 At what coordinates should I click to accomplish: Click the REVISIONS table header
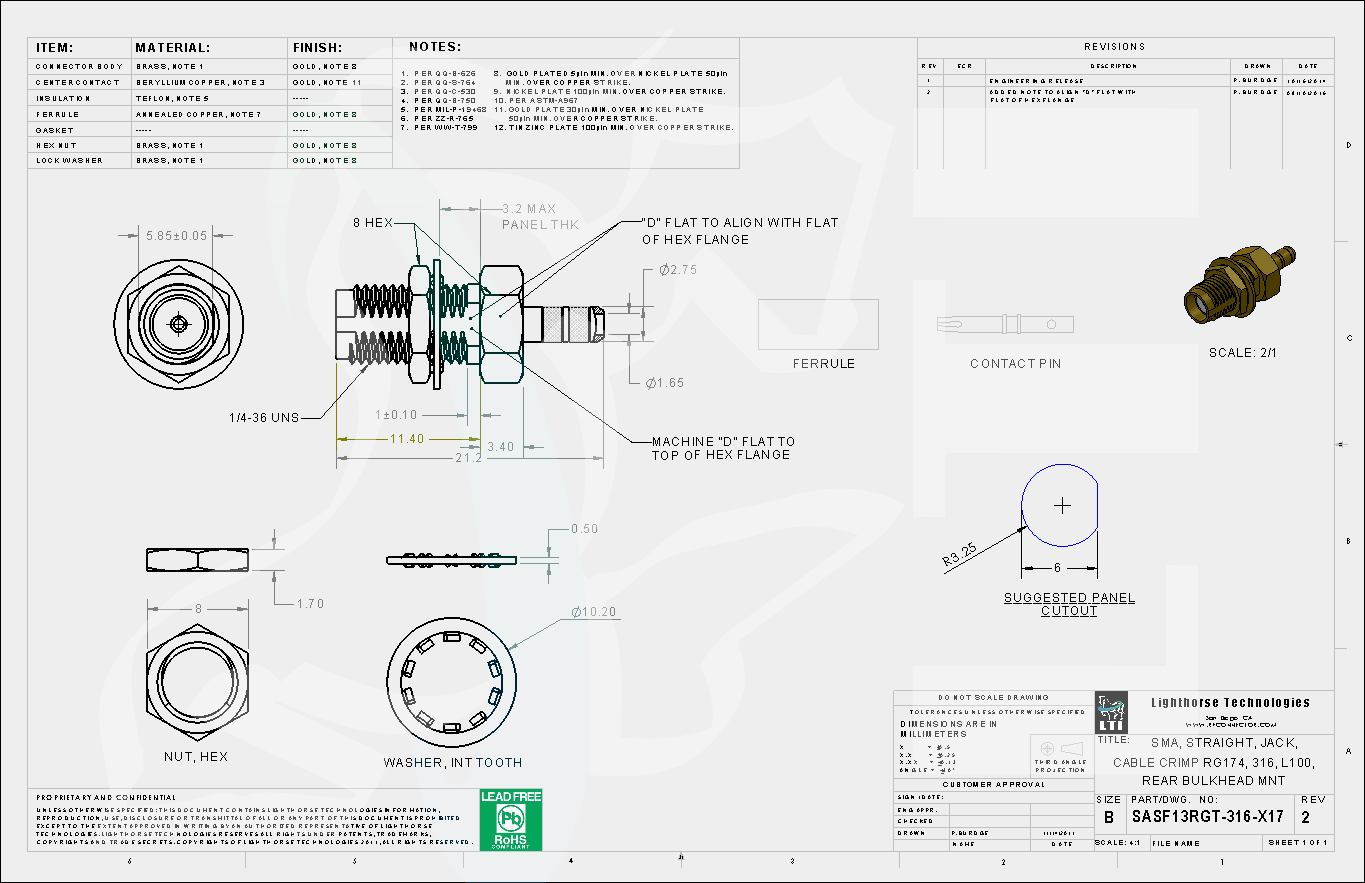(1114, 47)
